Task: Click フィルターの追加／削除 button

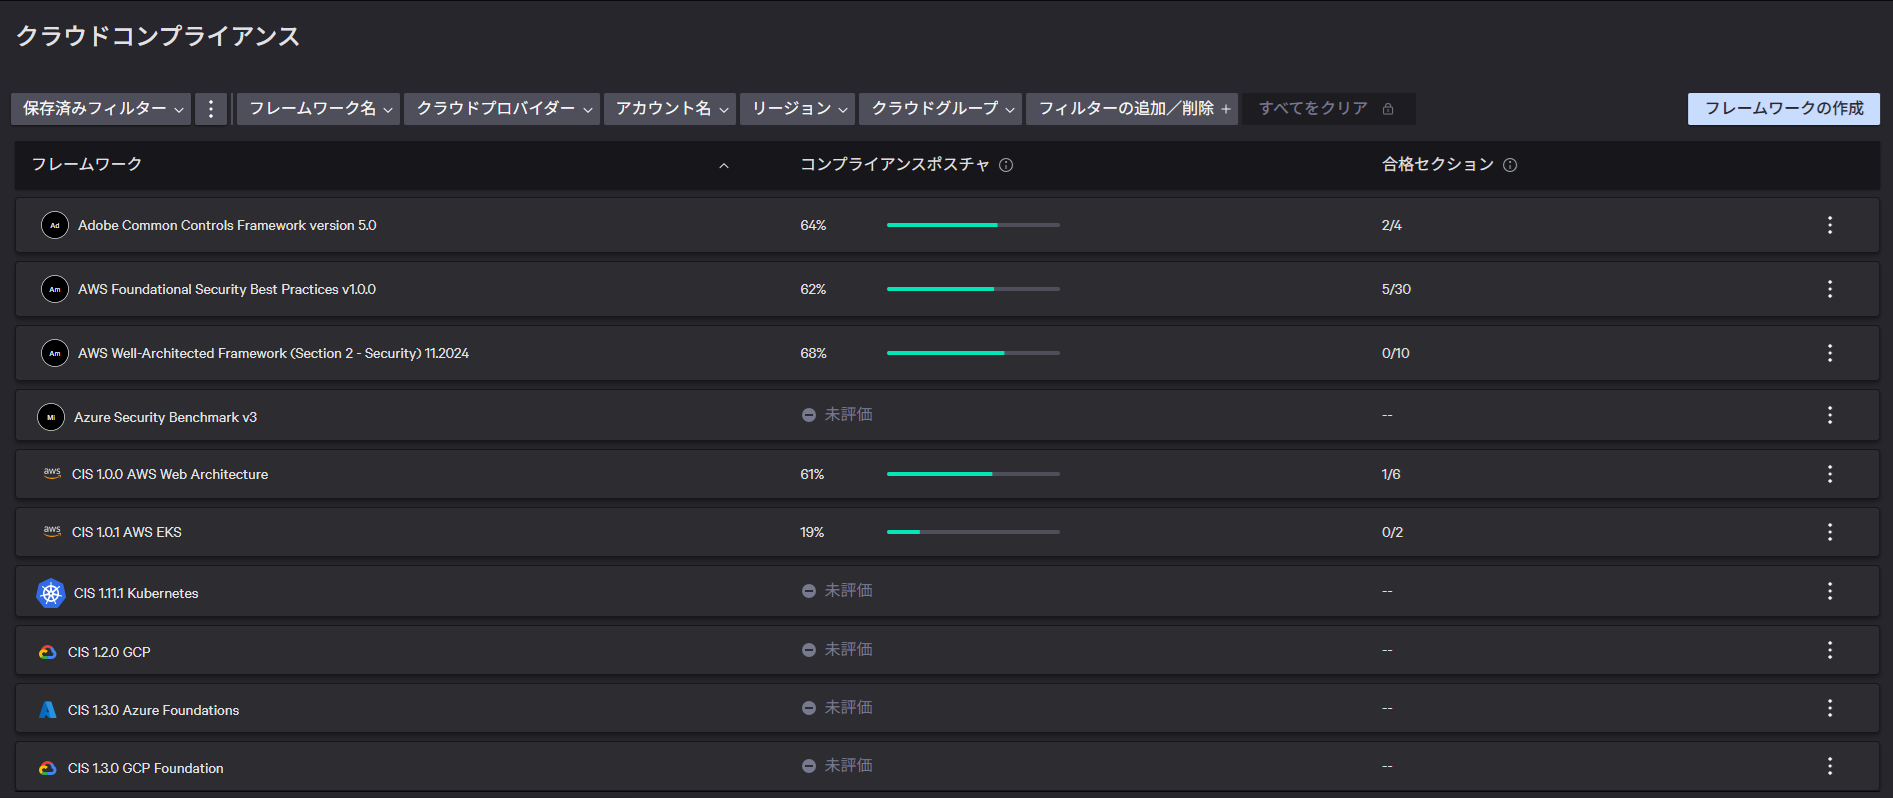Action: 1132,109
